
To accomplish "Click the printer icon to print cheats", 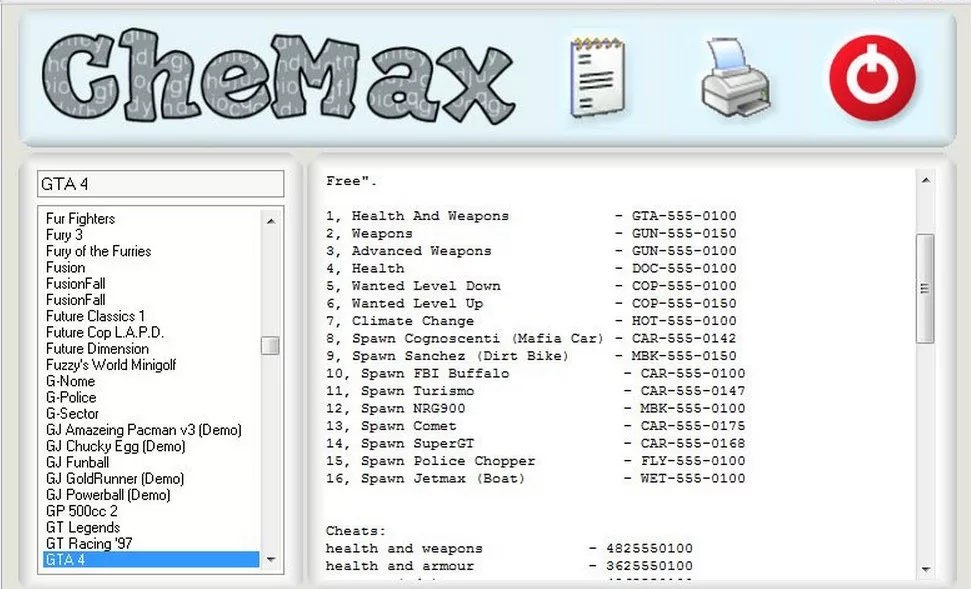I will click(x=736, y=77).
